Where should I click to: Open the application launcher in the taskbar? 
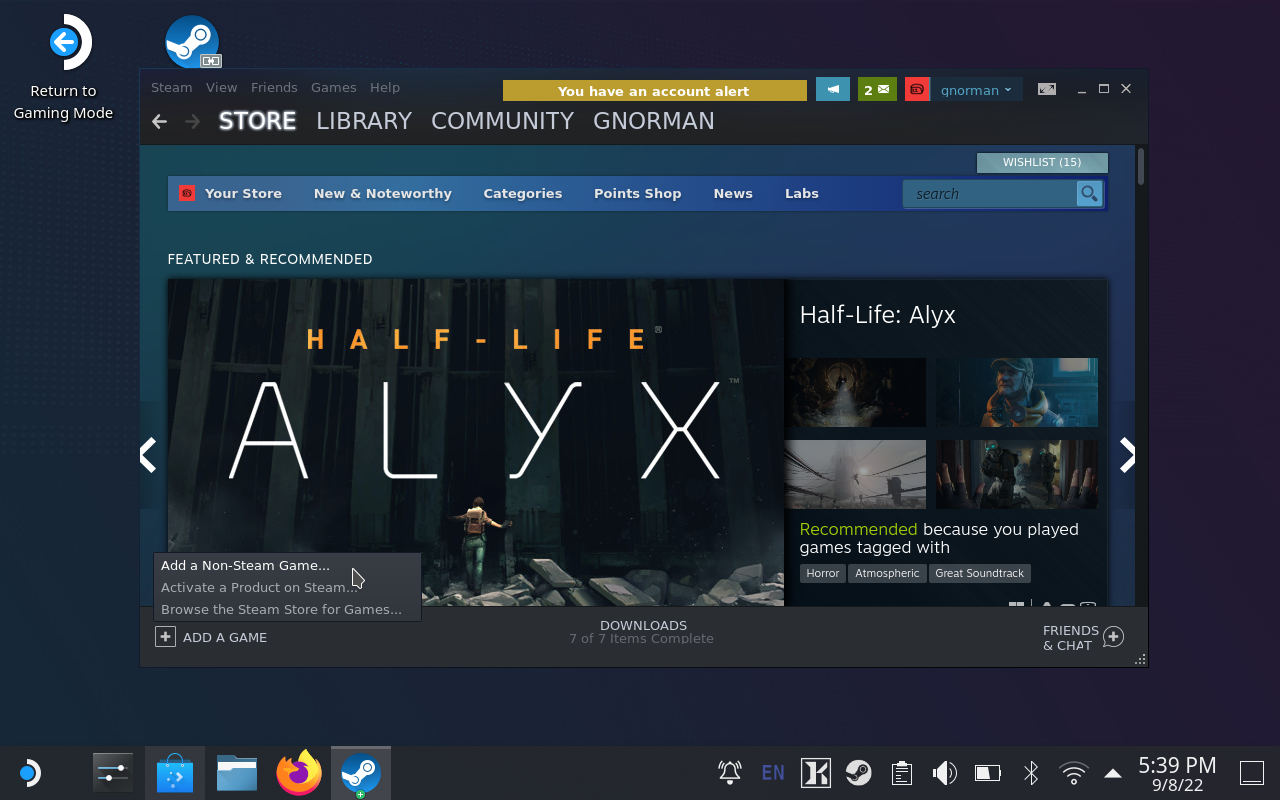(x=29, y=773)
